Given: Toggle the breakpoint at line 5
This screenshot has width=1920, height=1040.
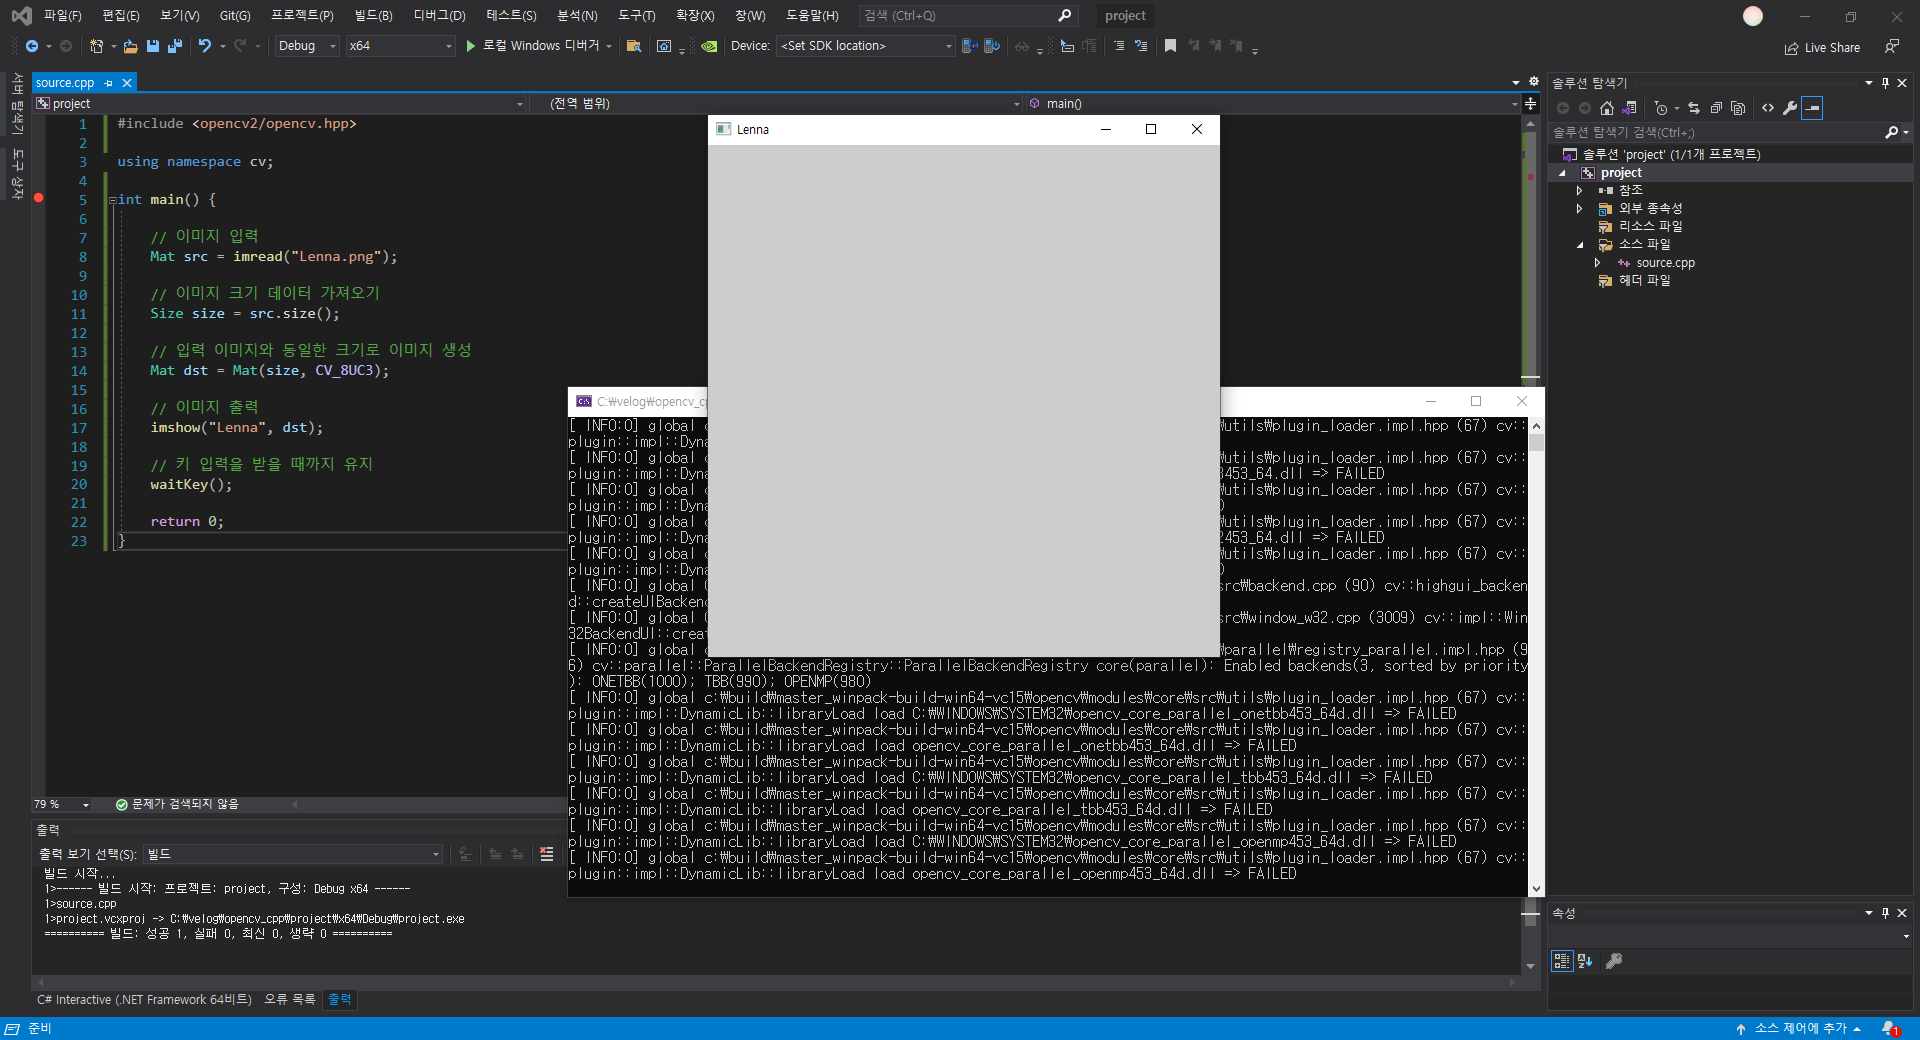Looking at the screenshot, I should pos(39,199).
